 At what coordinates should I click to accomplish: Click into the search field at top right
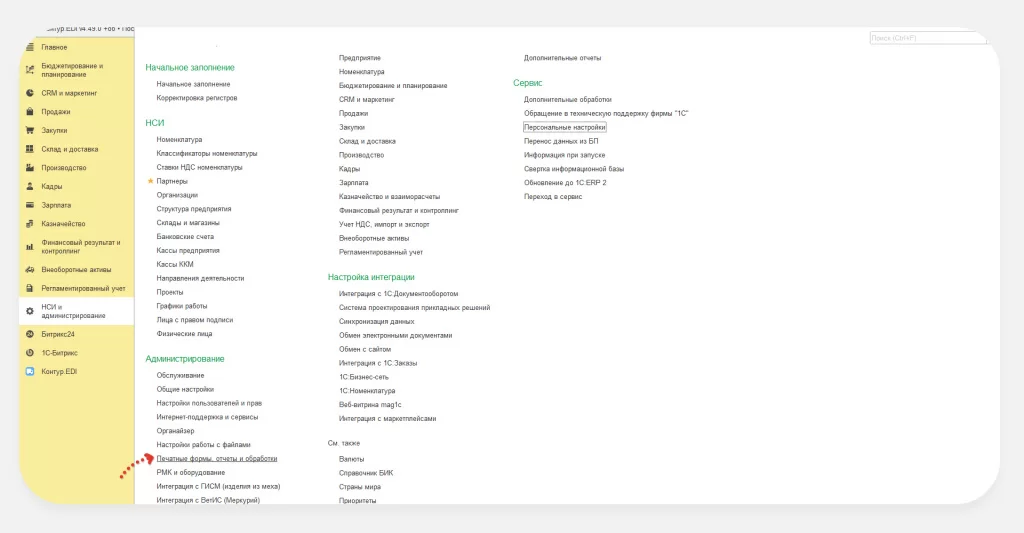[x=927, y=38]
